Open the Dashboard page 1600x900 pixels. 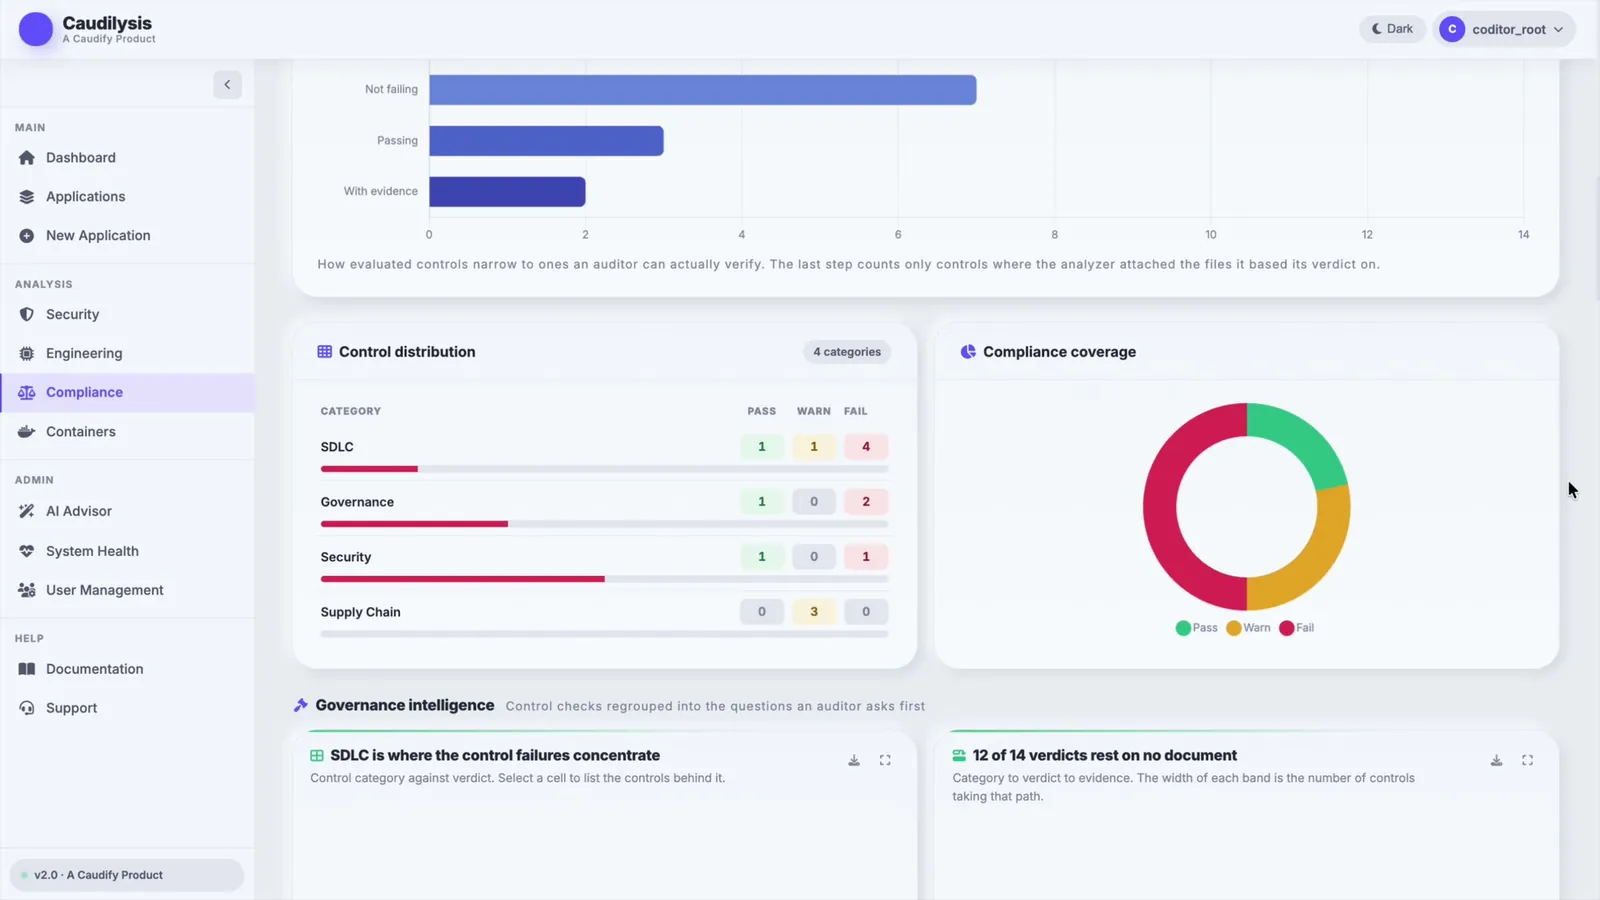(x=128, y=158)
